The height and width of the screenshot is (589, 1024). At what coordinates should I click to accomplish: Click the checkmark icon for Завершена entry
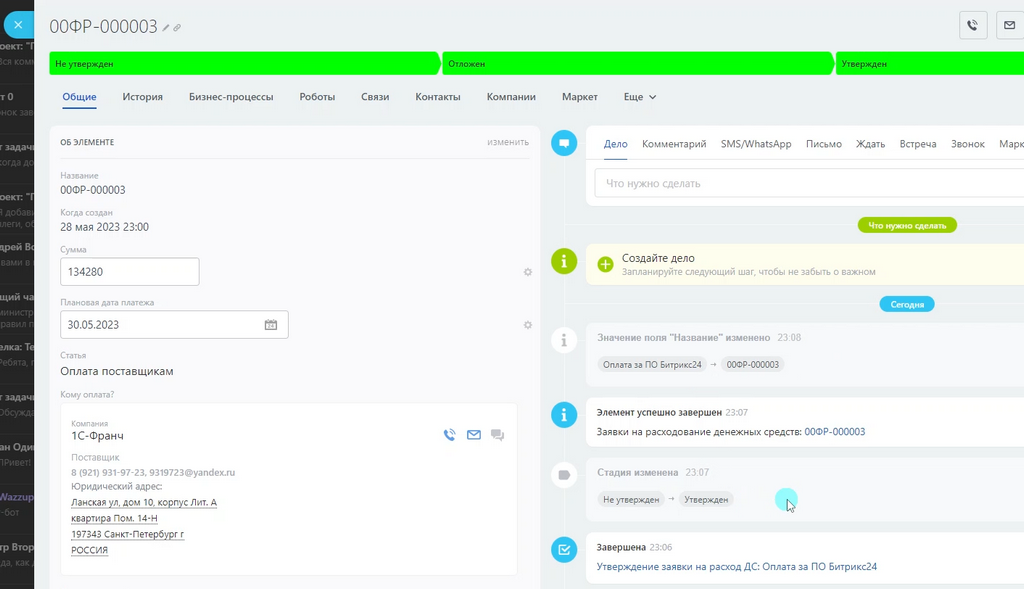tap(564, 550)
